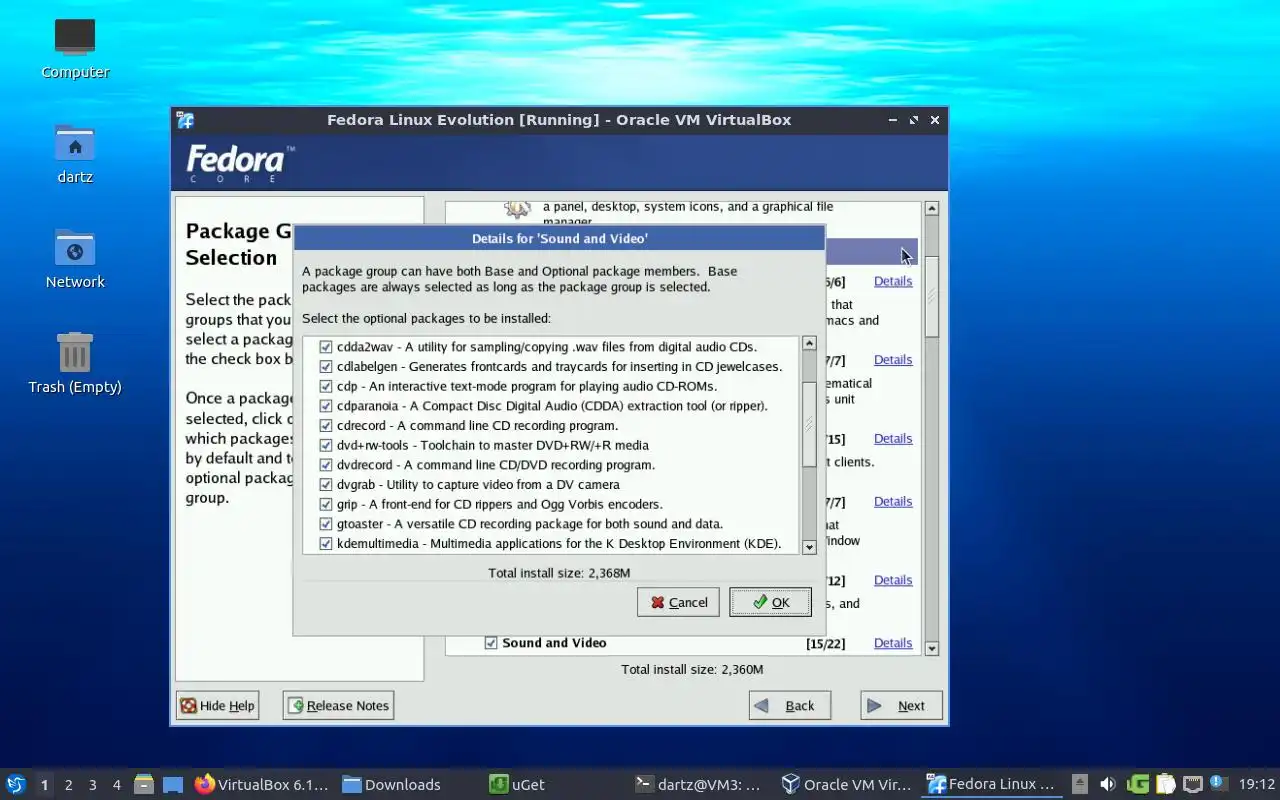Open the clipboard manager tray icon
Image resolution: width=1280 pixels, height=800 pixels.
pos(1166,784)
